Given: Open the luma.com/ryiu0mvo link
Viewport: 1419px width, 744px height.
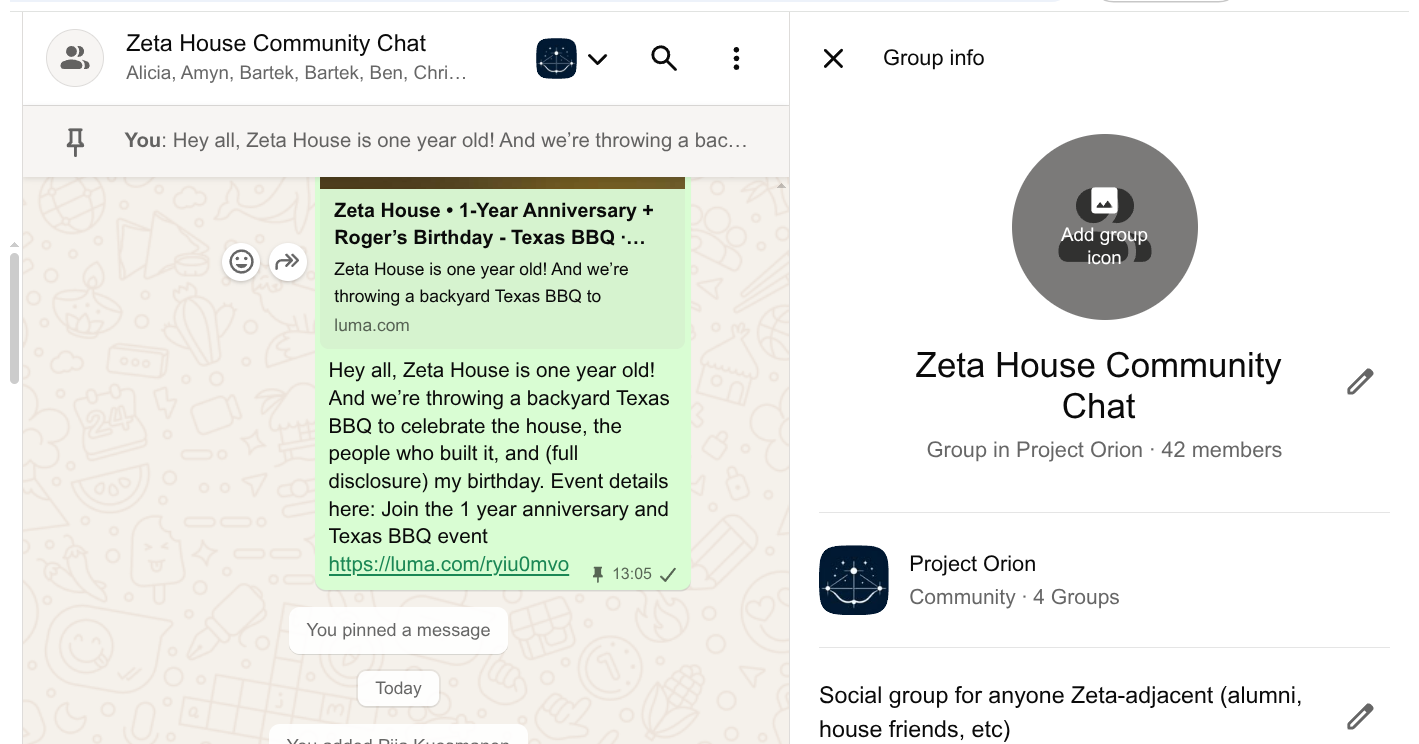Looking at the screenshot, I should (448, 565).
